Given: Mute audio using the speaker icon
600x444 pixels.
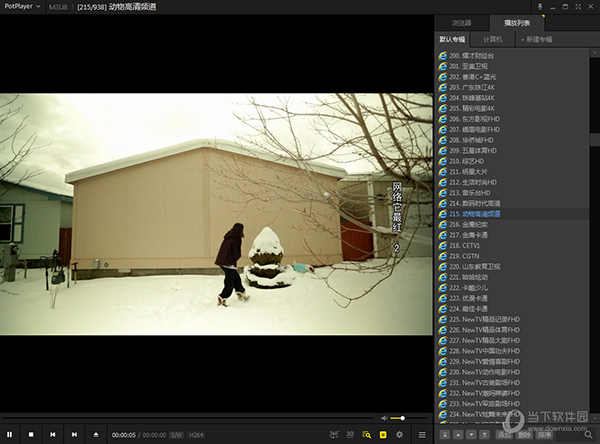Looking at the screenshot, I should [384, 418].
